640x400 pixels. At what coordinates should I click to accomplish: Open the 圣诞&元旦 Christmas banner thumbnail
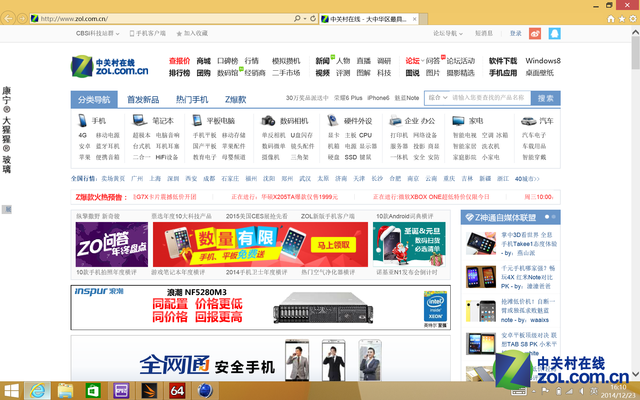[x=409, y=244]
